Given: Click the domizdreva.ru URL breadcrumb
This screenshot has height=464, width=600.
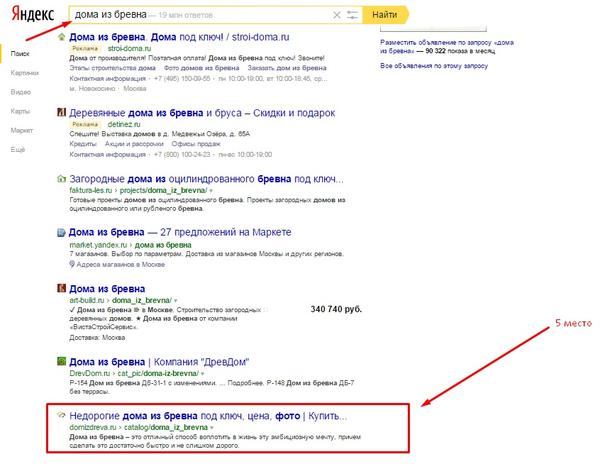Looking at the screenshot, I should (139, 427).
